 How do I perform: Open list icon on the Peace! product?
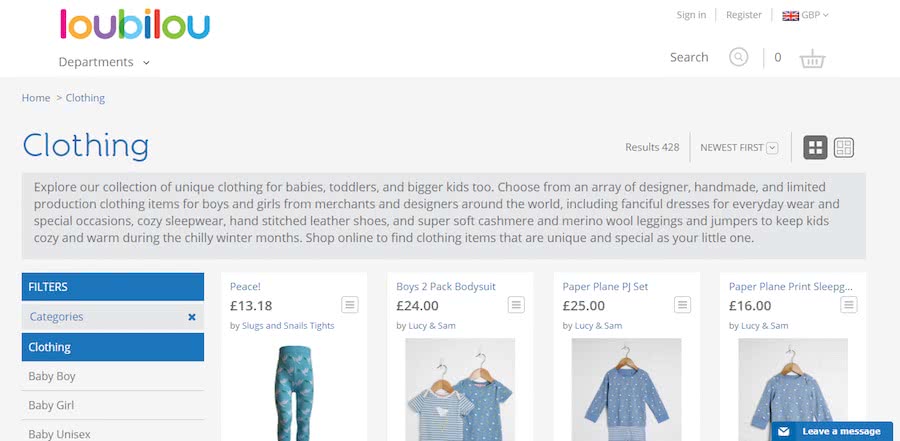tap(350, 305)
